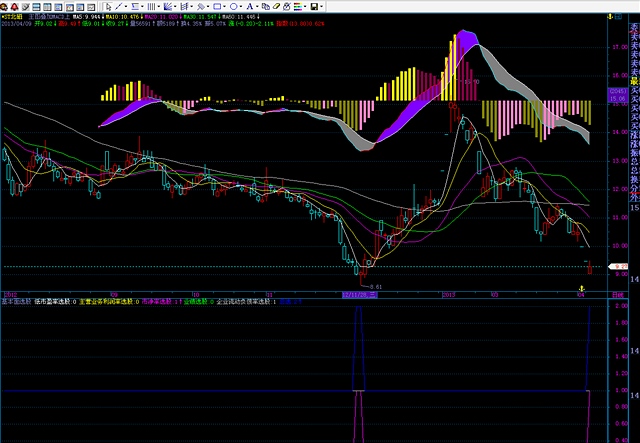Click the 9.27 current price tag
Viewport: 640px width, 443px height.
[619, 267]
